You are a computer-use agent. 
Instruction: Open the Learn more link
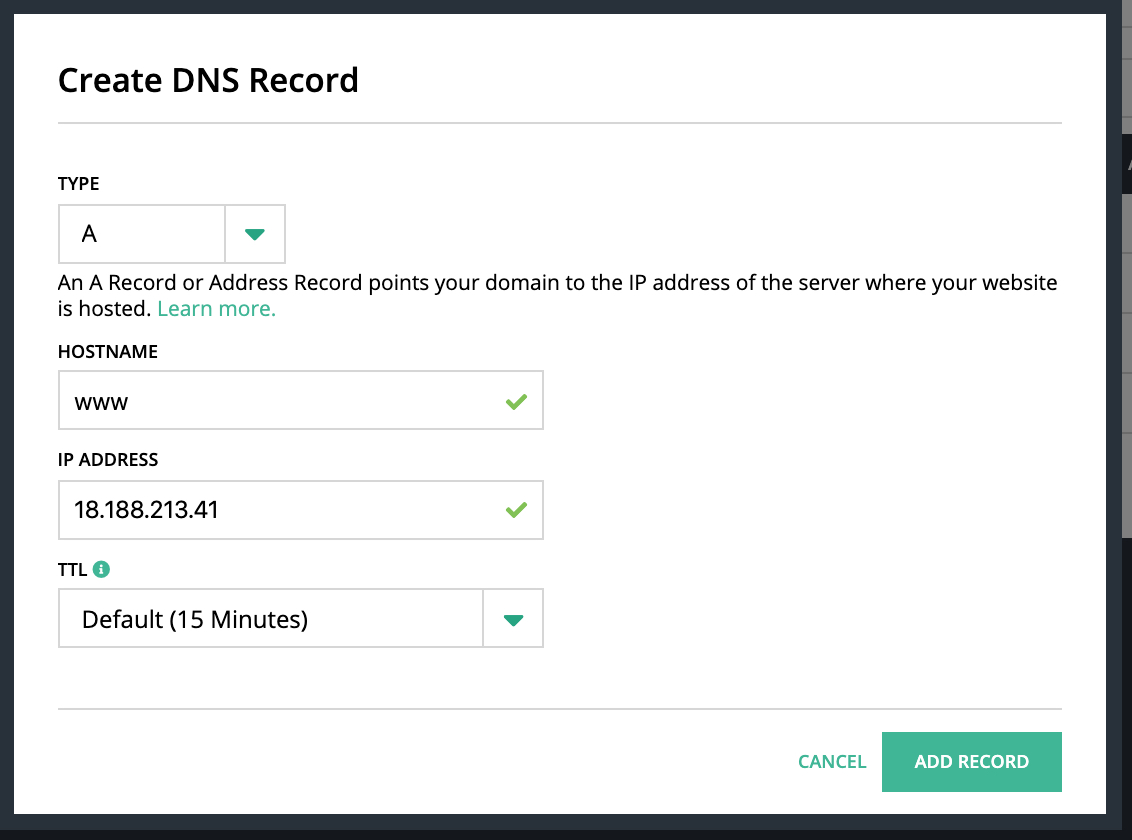click(x=216, y=308)
